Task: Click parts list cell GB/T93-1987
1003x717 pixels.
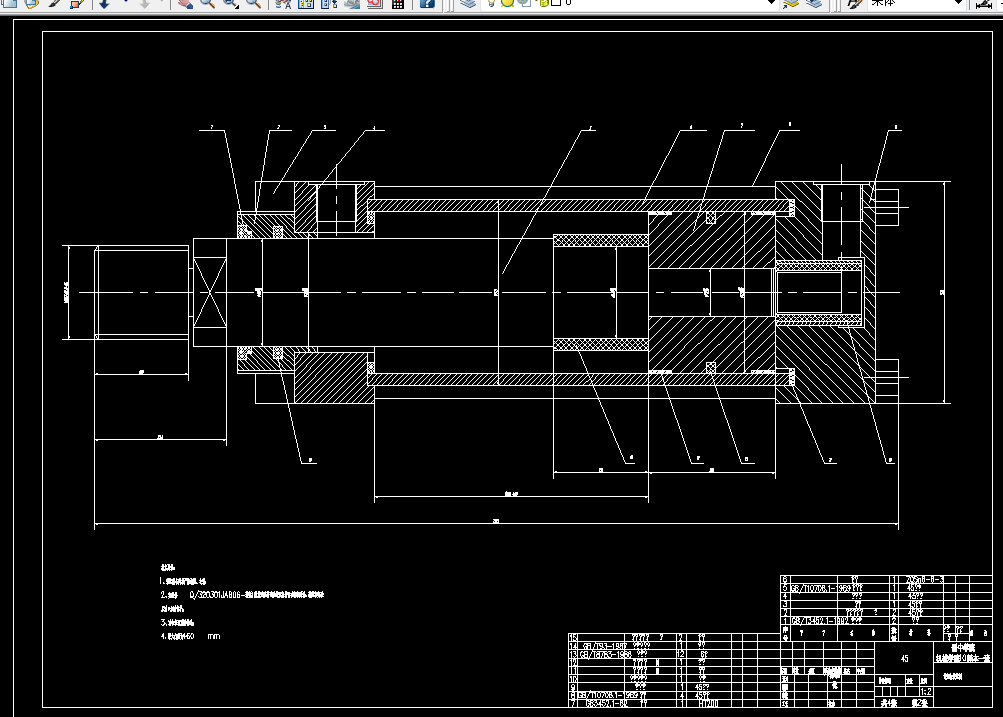Action: tap(605, 646)
